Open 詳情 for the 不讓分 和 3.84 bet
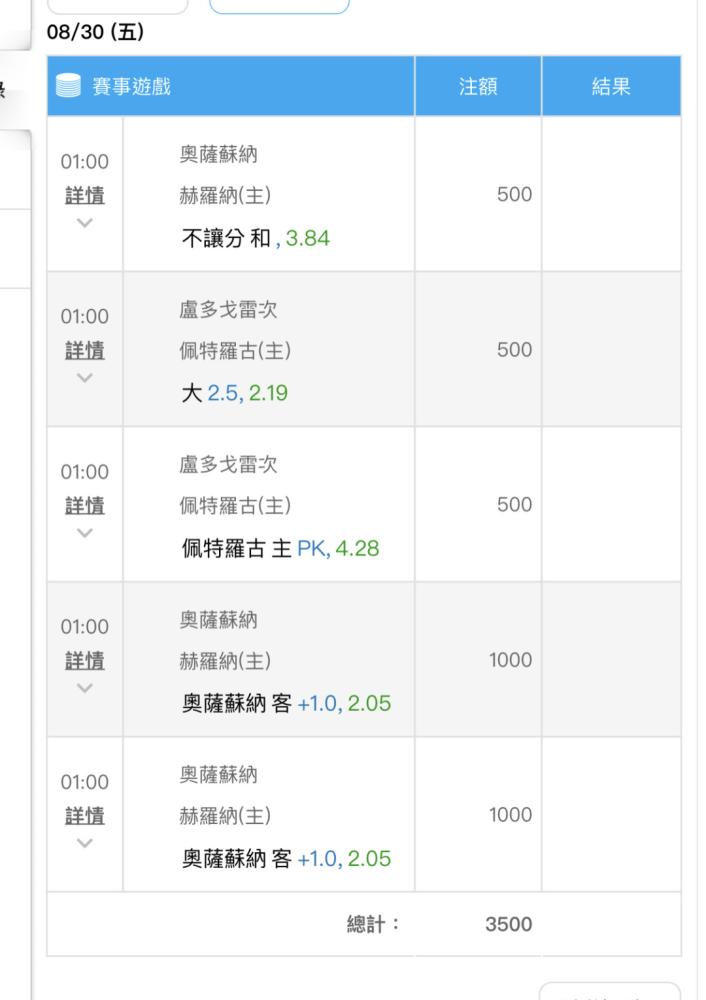The image size is (706, 1000). pyautogui.click(x=85, y=195)
